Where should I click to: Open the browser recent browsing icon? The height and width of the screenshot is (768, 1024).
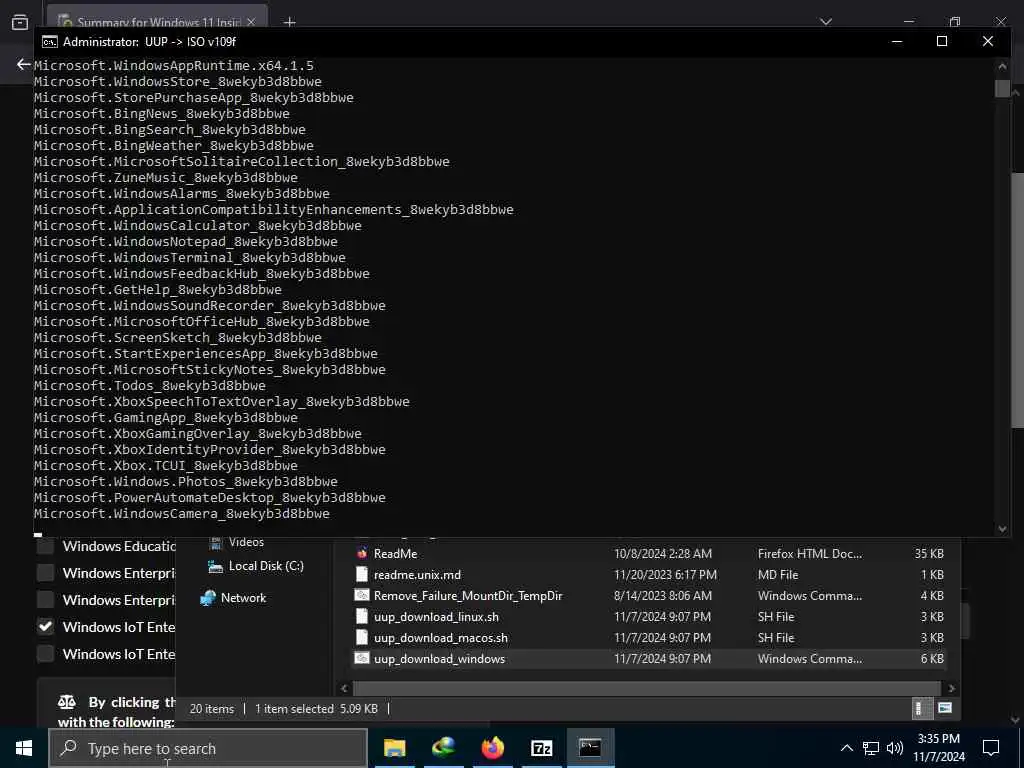click(20, 22)
